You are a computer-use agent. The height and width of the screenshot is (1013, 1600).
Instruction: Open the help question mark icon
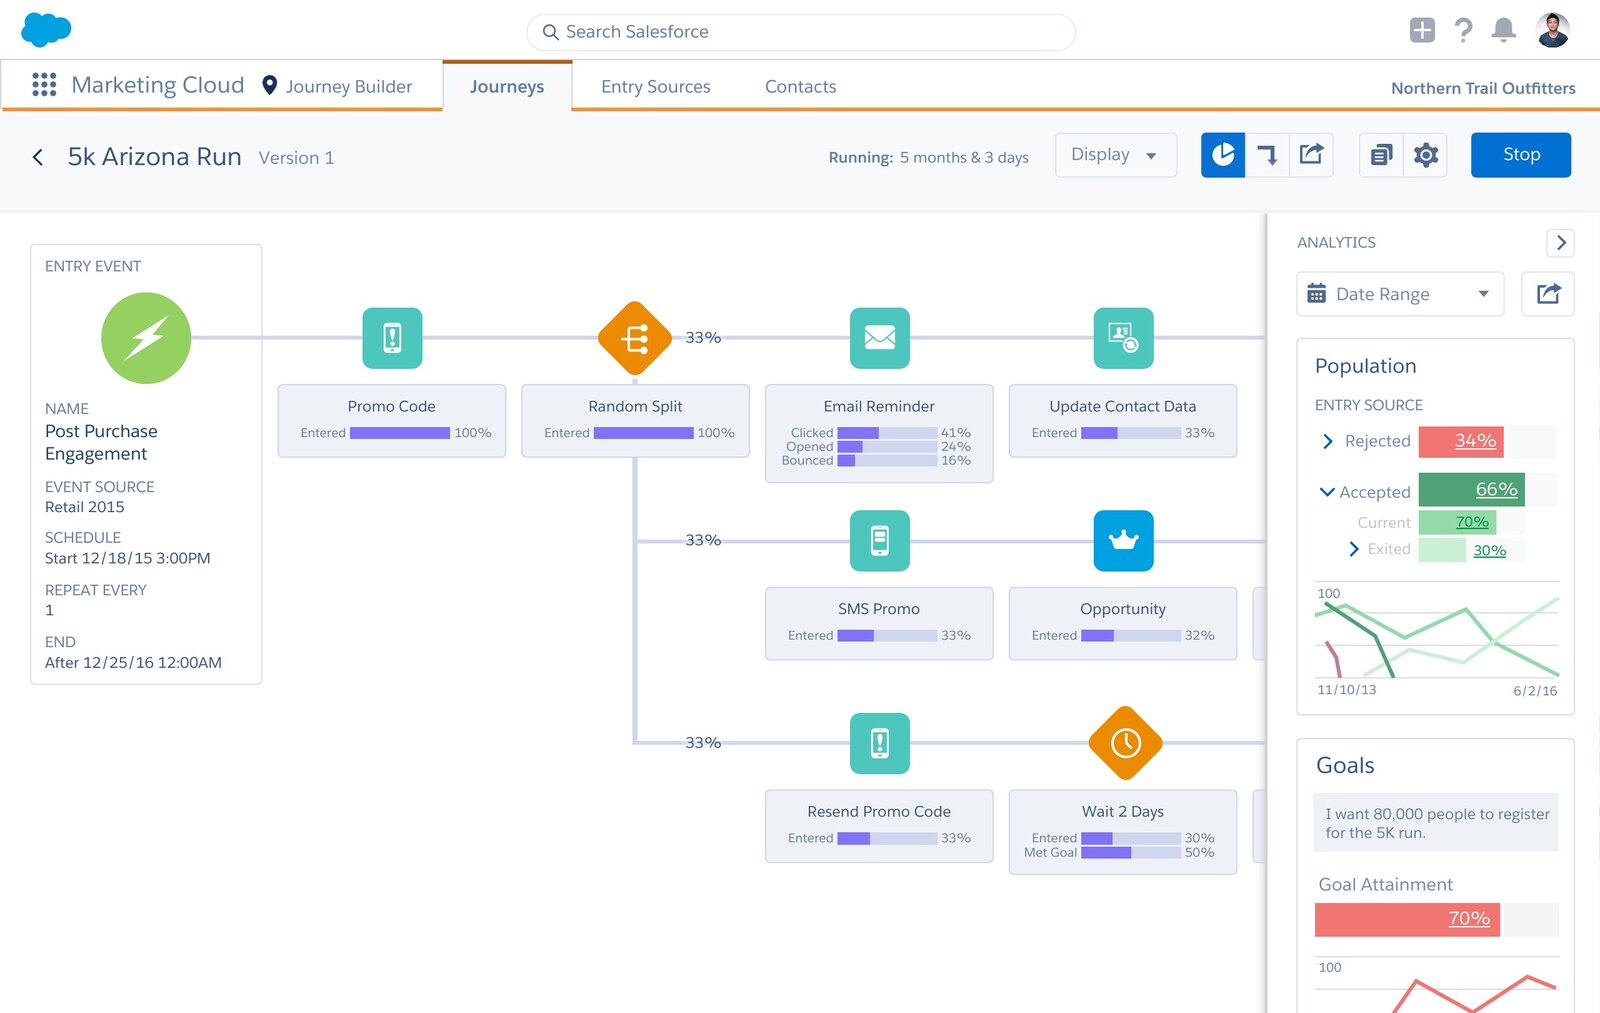(x=1463, y=30)
